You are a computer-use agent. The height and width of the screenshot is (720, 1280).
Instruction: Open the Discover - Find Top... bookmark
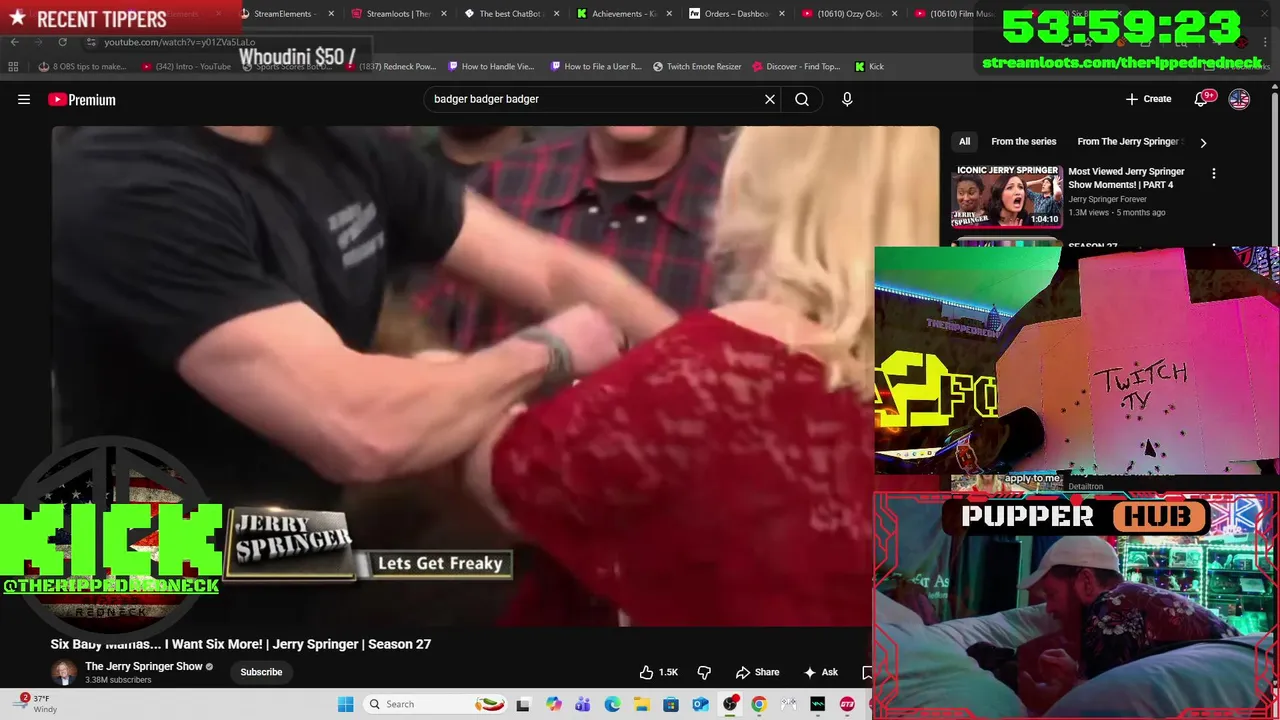click(x=796, y=66)
